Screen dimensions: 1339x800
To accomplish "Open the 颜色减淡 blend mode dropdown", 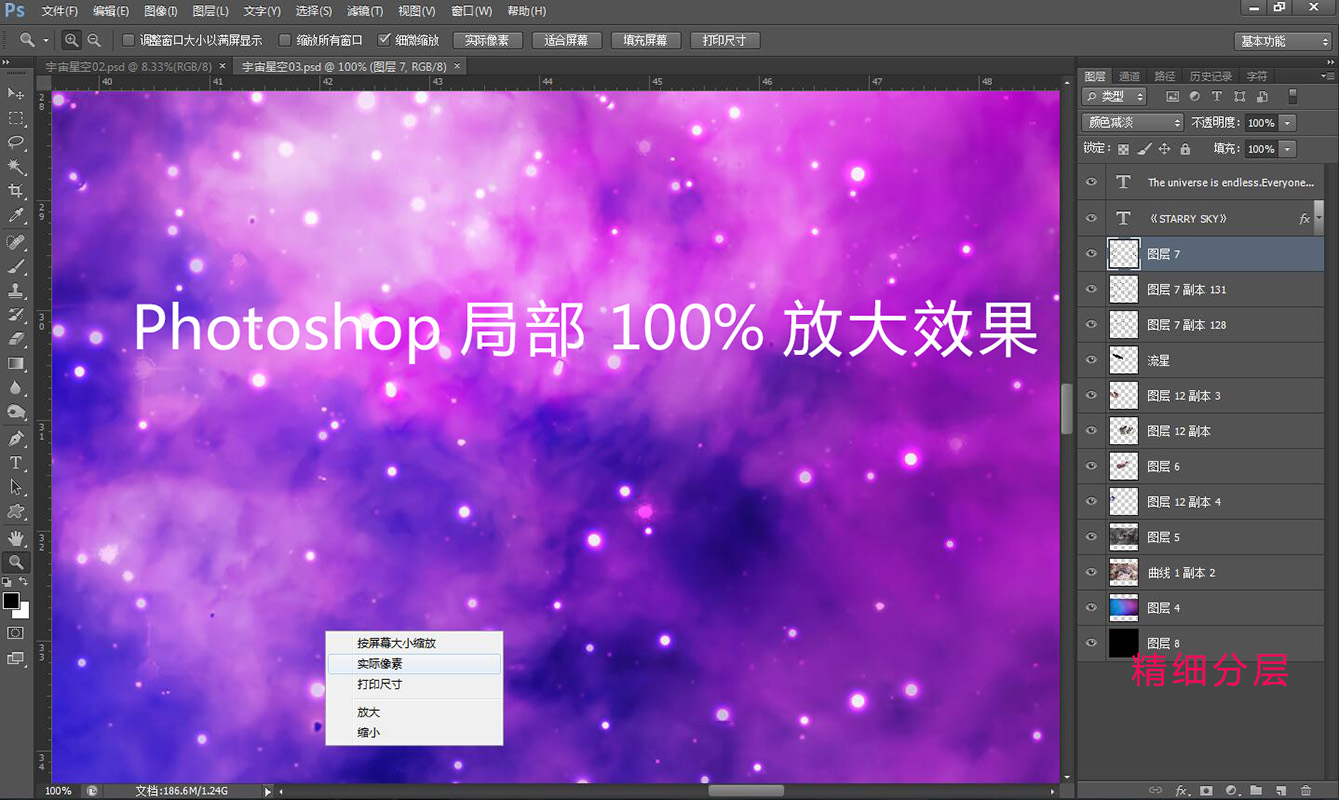I will point(1132,123).
